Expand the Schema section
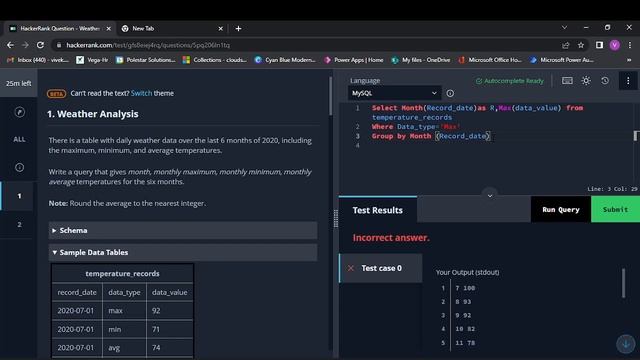 coord(183,230)
